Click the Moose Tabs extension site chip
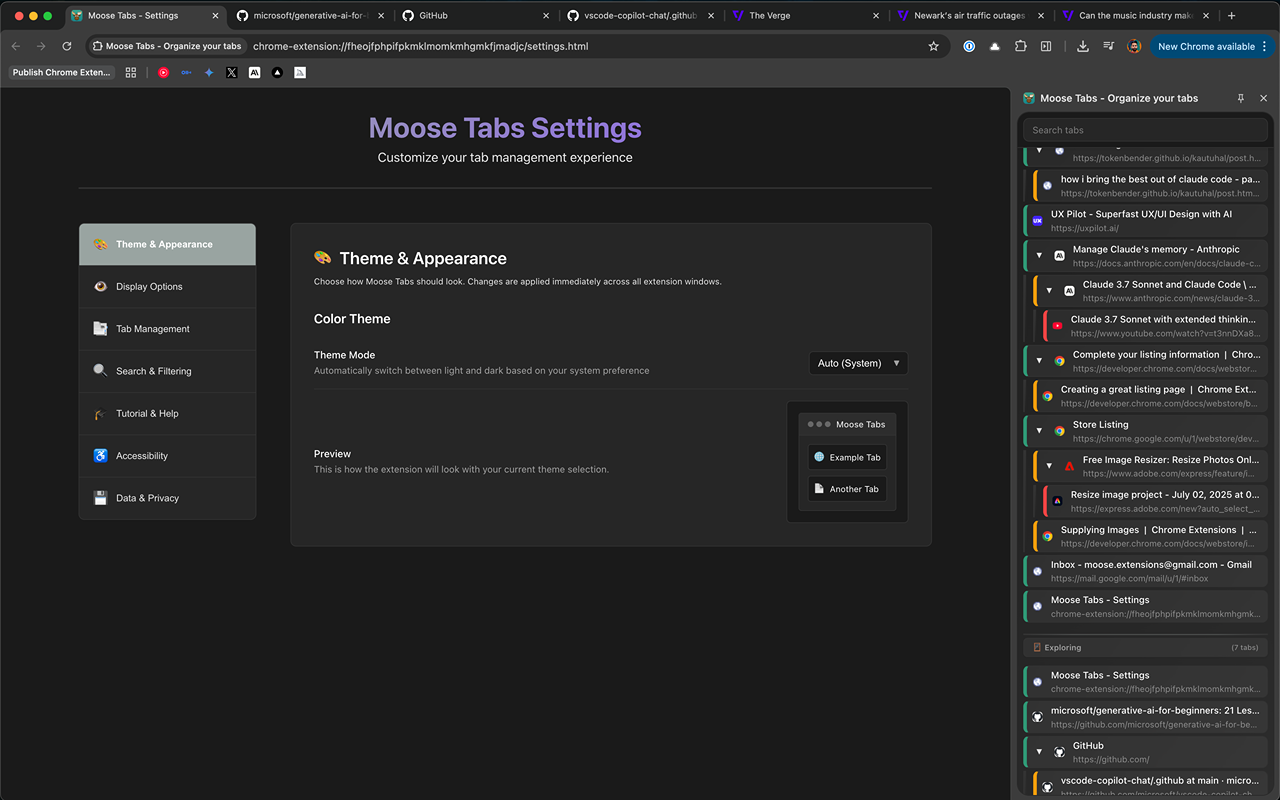 tap(168, 46)
